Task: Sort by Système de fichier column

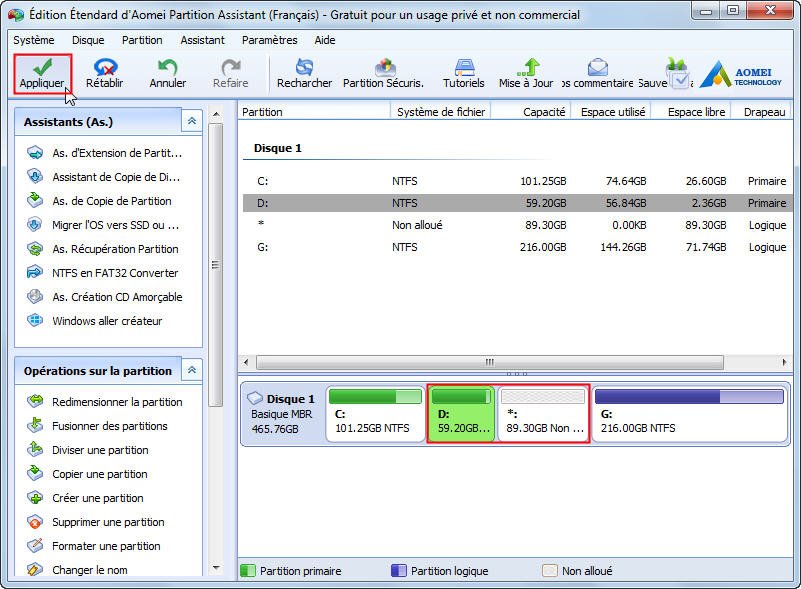Action: pyautogui.click(x=441, y=112)
